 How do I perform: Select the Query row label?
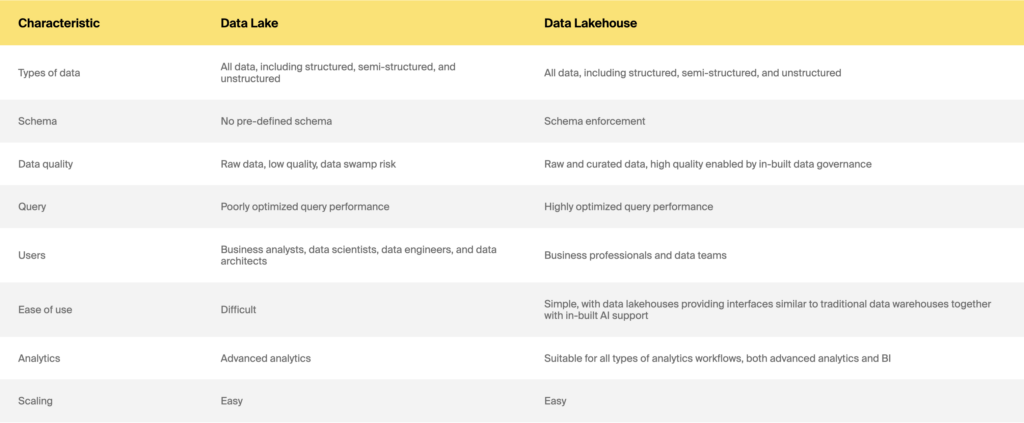tap(32, 206)
